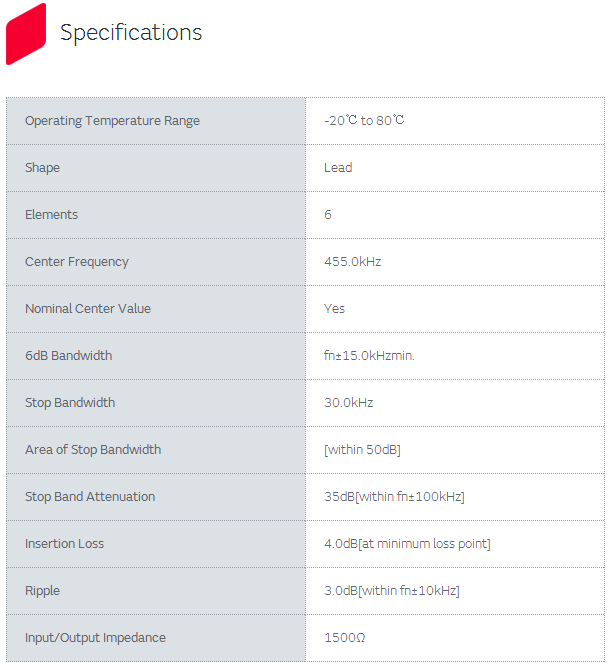Image resolution: width=607 pixels, height=664 pixels.
Task: Select the 6dB Bandwidth label
Action: (x=68, y=356)
